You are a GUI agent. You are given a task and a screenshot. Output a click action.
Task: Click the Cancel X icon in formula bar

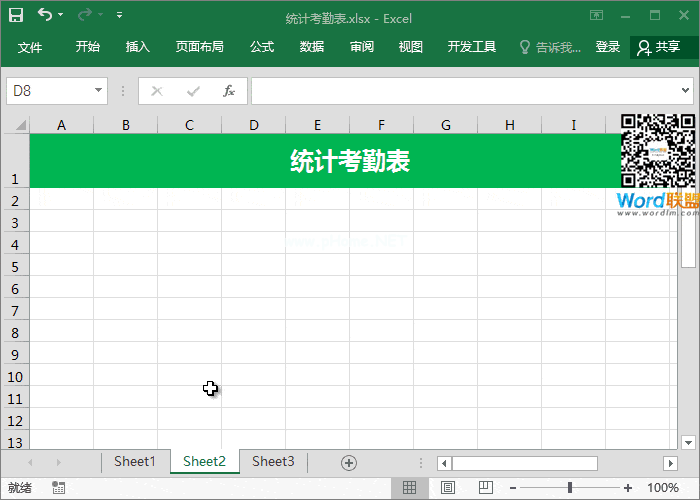157,91
